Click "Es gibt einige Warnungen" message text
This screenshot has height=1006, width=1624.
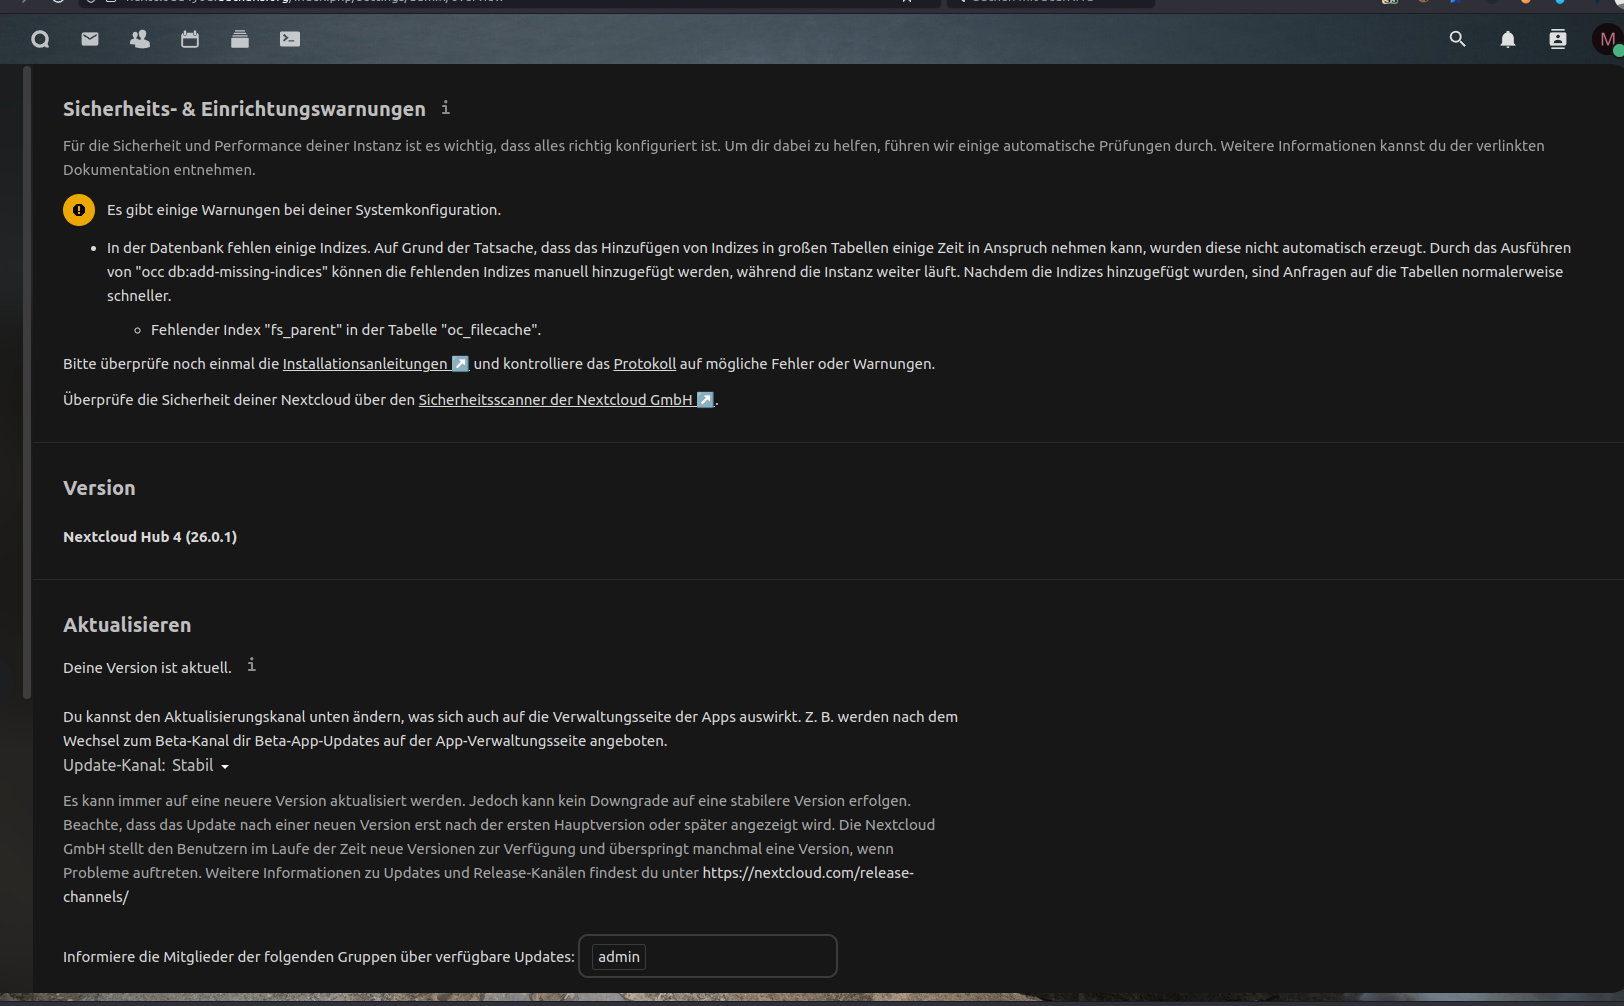[304, 210]
